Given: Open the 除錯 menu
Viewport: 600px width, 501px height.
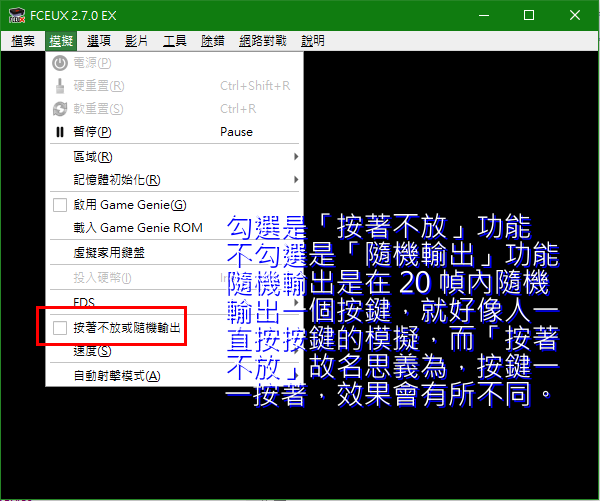Looking at the screenshot, I should pos(212,41).
